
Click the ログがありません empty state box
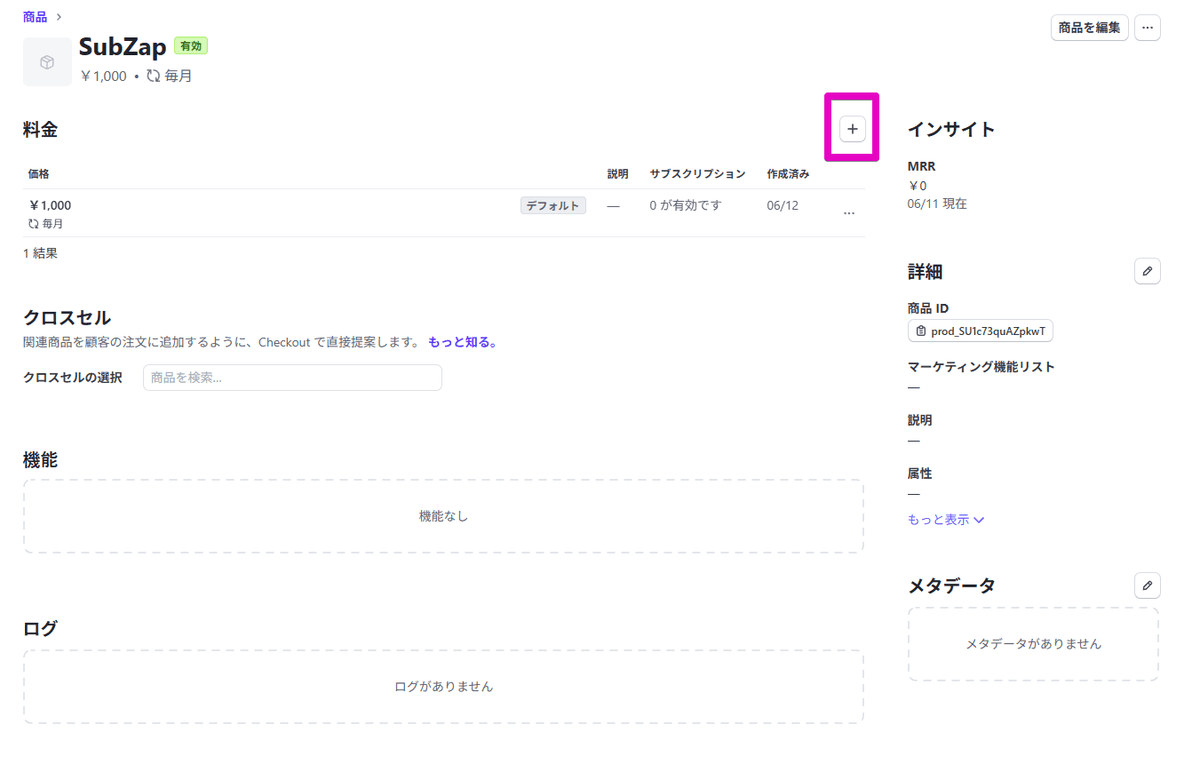(x=443, y=687)
